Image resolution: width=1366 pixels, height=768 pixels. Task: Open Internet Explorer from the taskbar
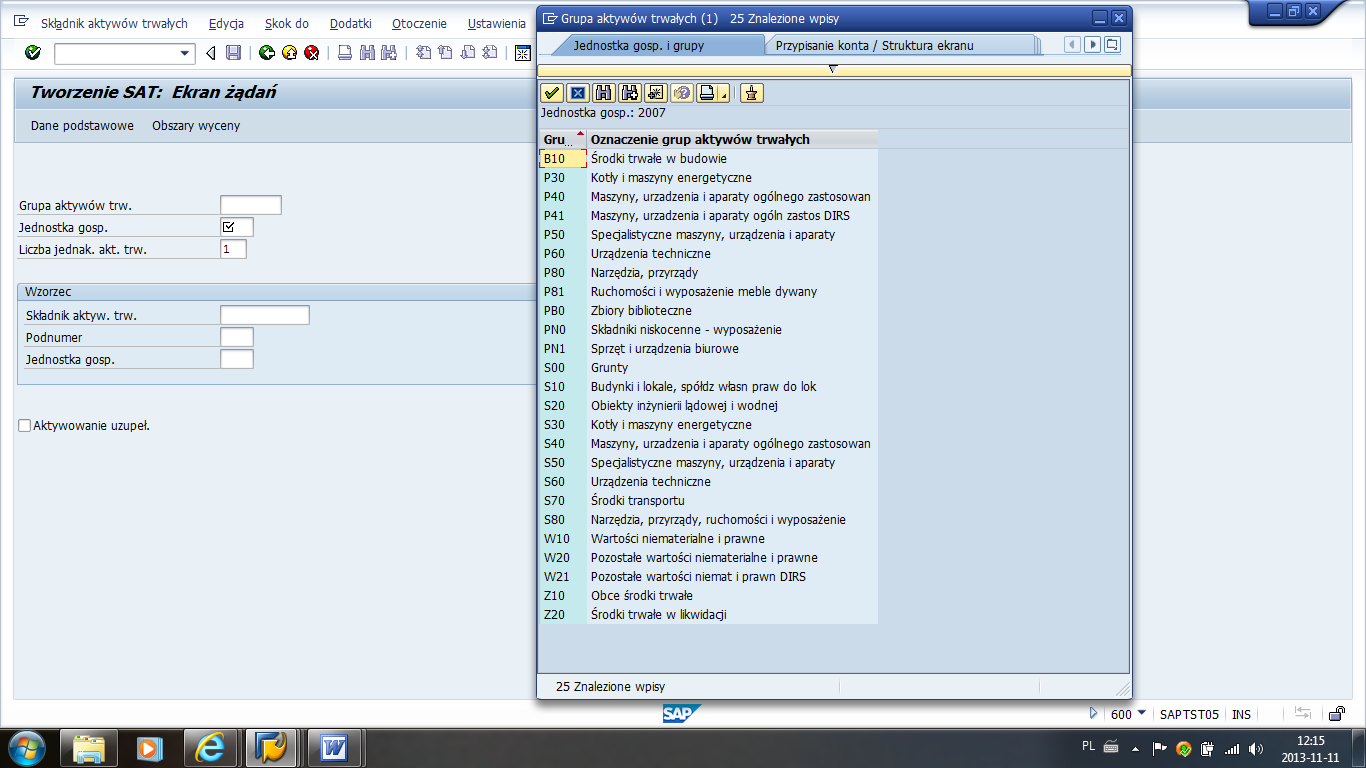210,748
